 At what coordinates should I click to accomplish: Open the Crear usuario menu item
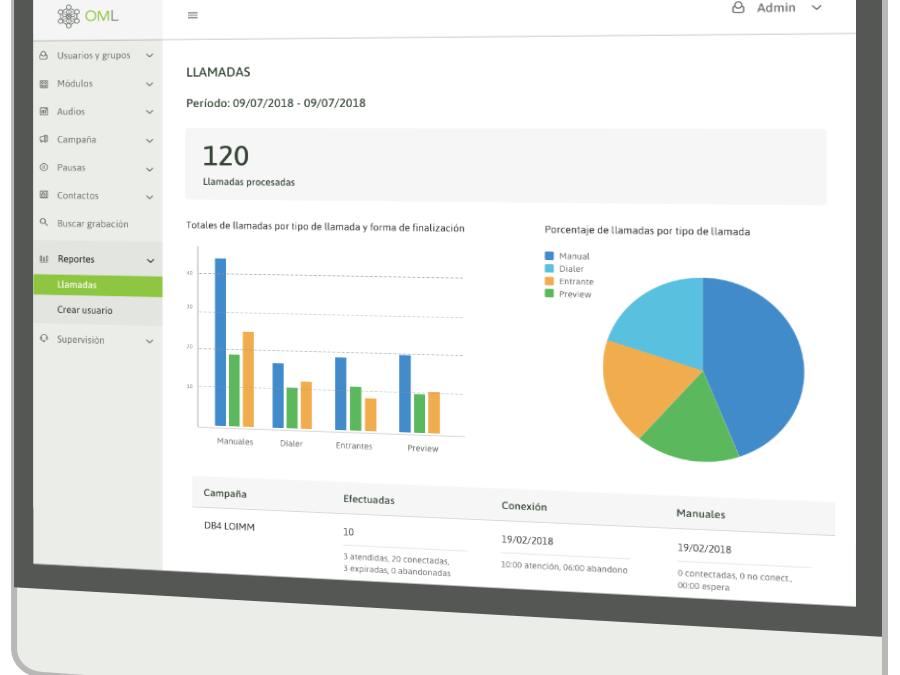click(x=85, y=311)
